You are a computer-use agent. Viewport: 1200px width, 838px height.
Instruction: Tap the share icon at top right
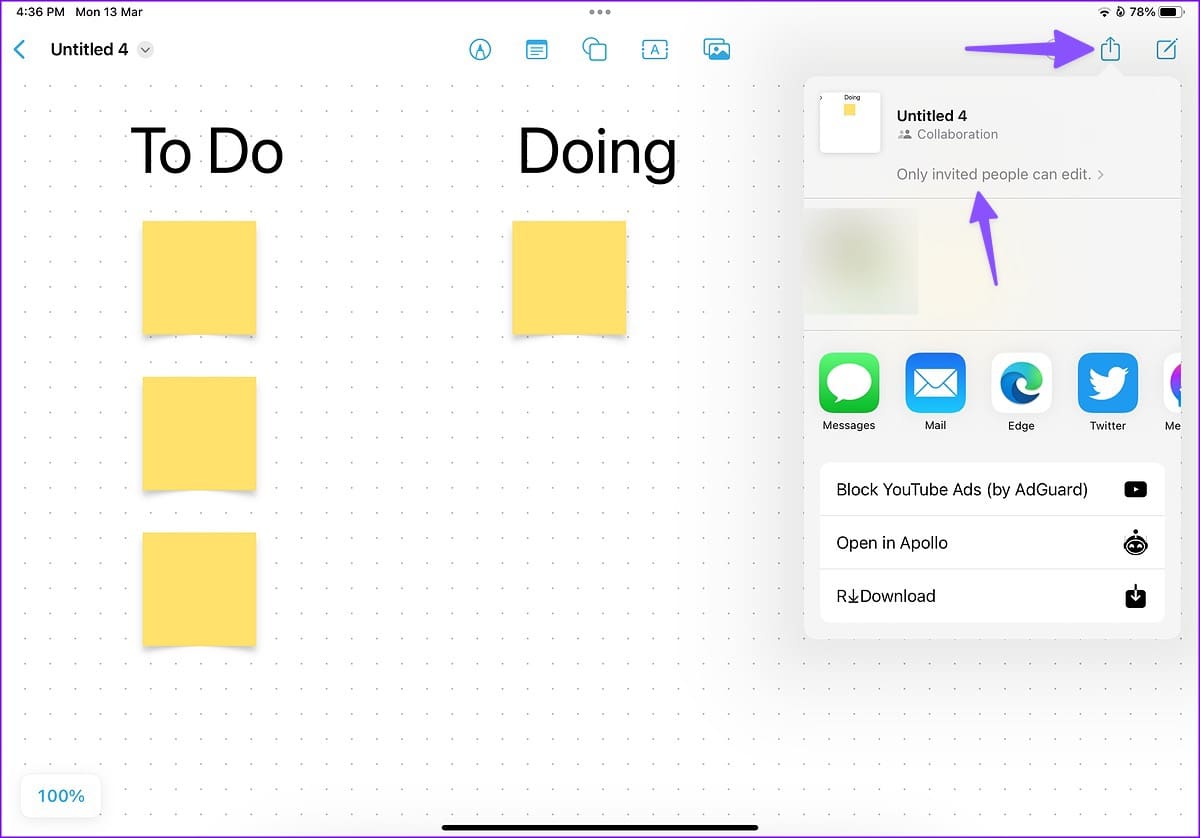tap(1110, 48)
